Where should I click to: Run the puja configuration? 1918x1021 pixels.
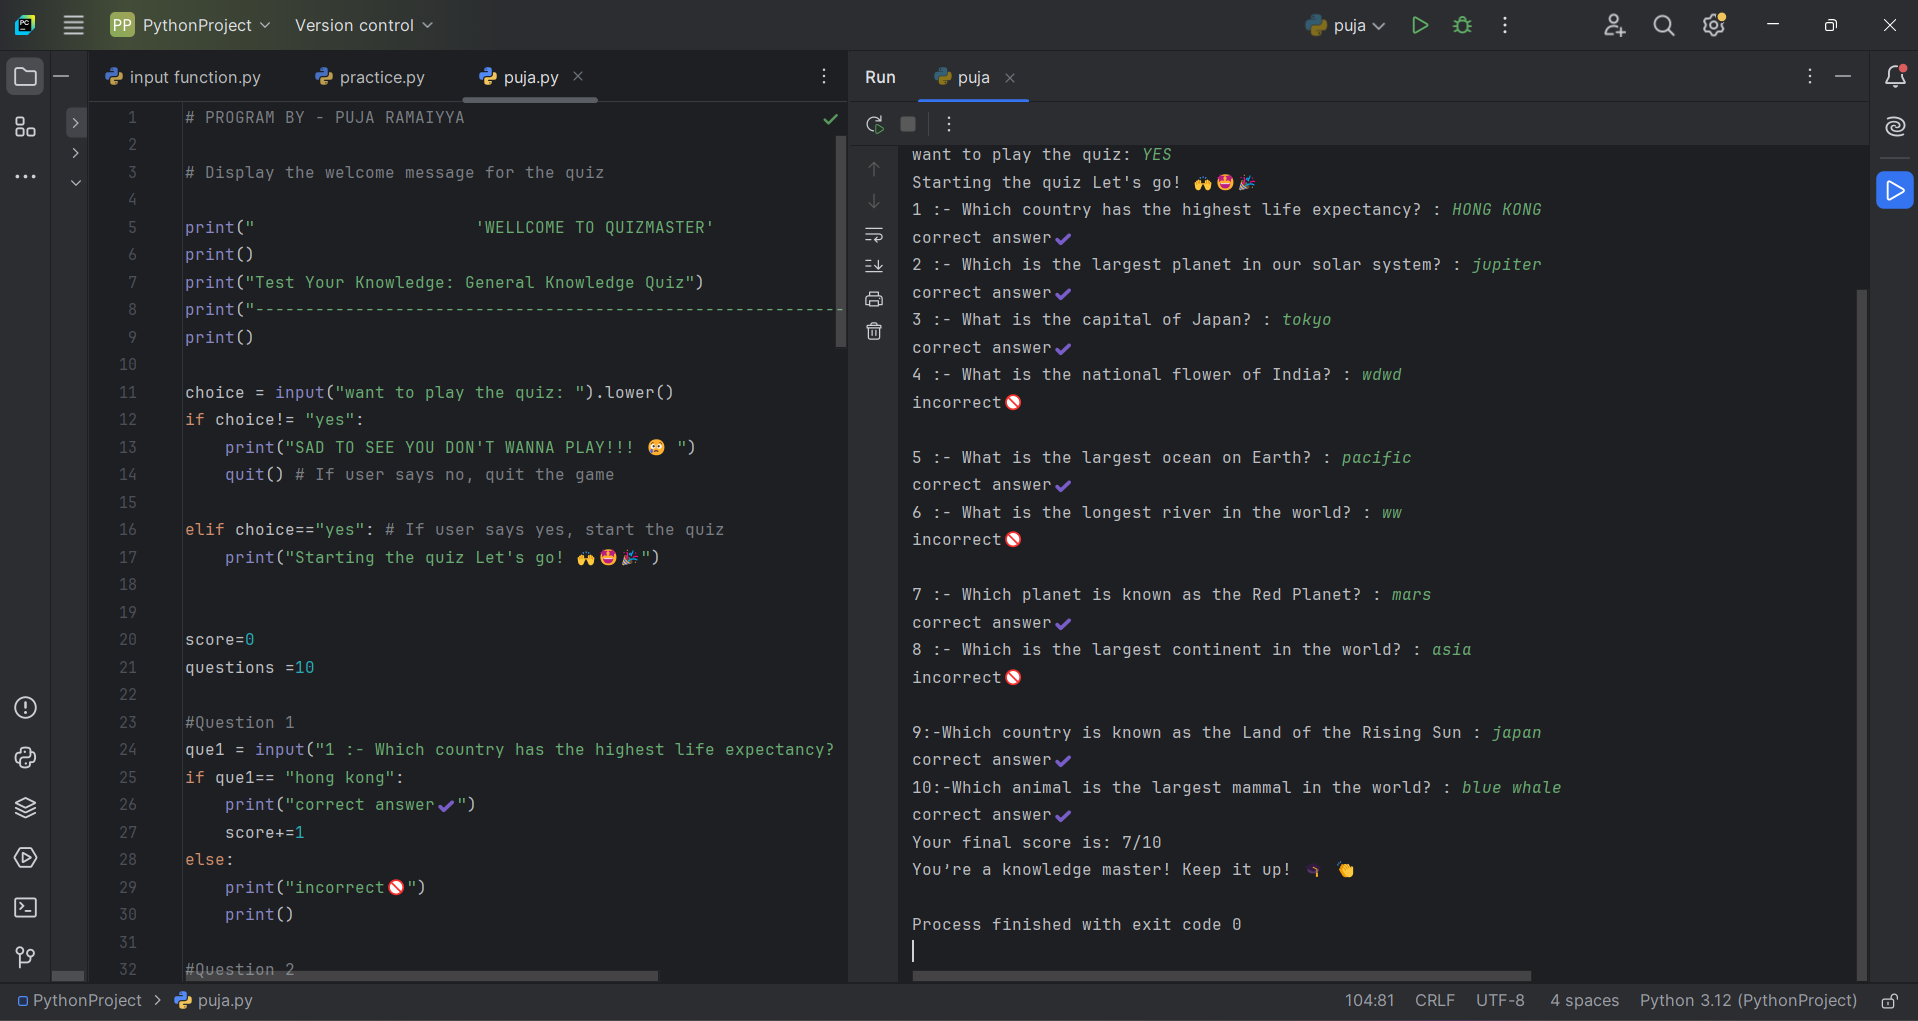(x=1419, y=25)
